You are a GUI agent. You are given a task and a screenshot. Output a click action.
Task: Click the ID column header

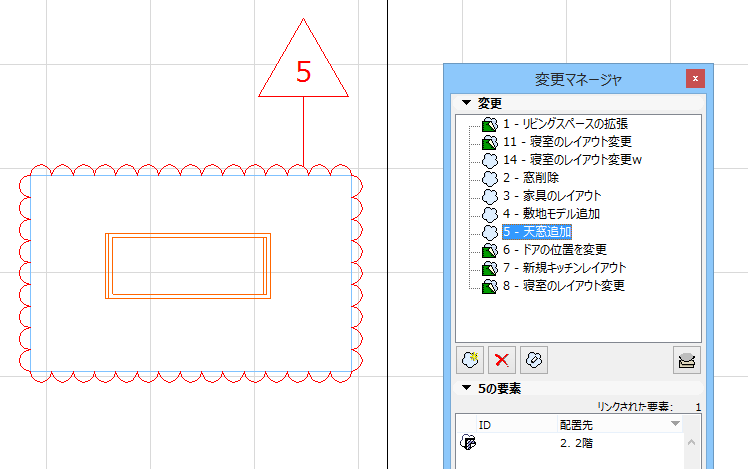[x=517, y=425]
